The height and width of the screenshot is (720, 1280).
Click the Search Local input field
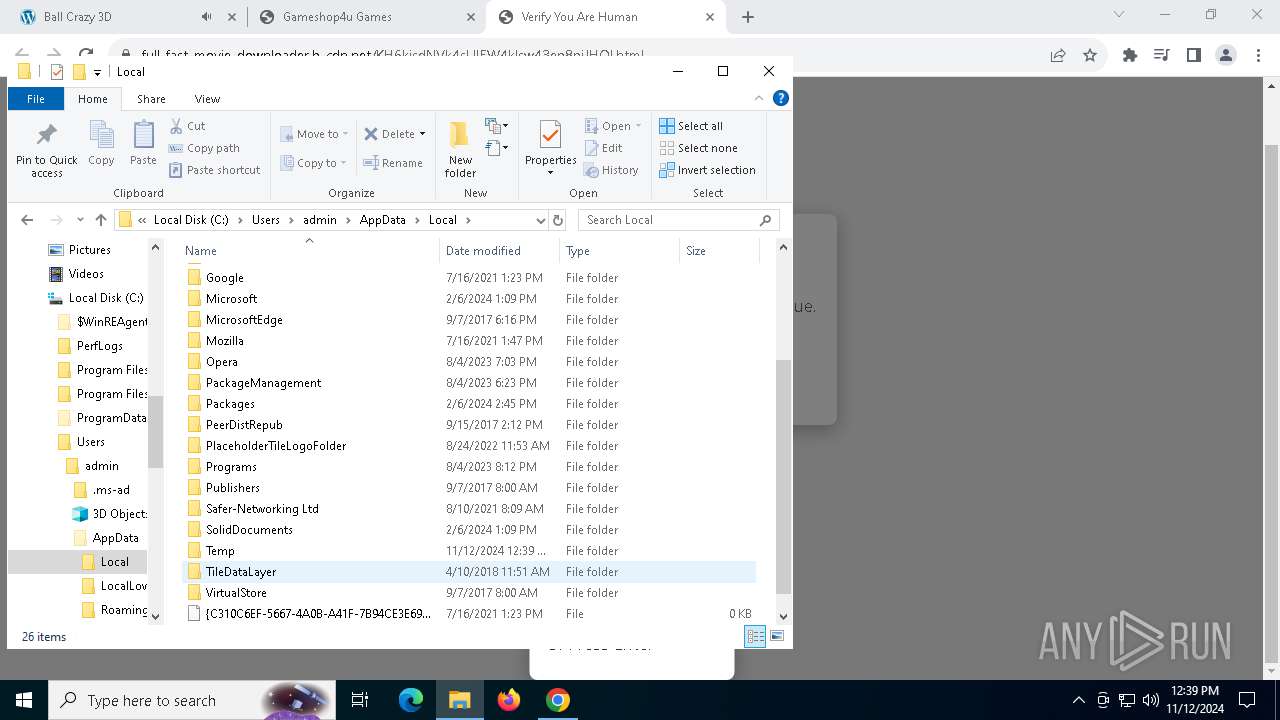coord(670,220)
